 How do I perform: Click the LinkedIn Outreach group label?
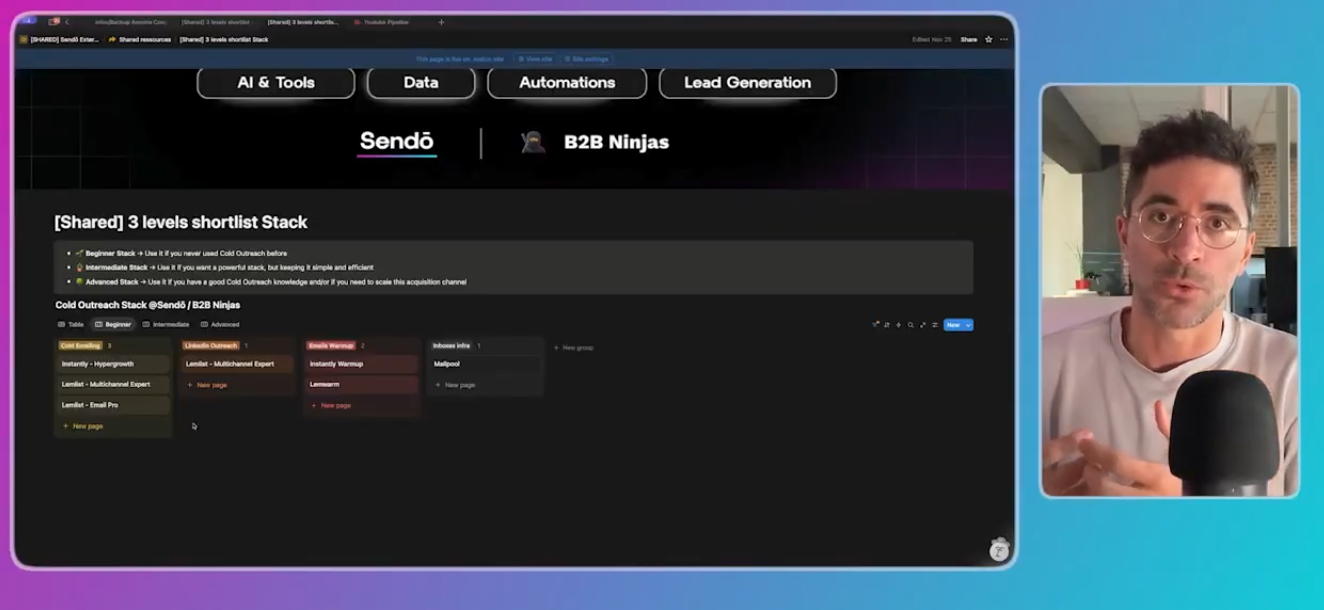(211, 346)
